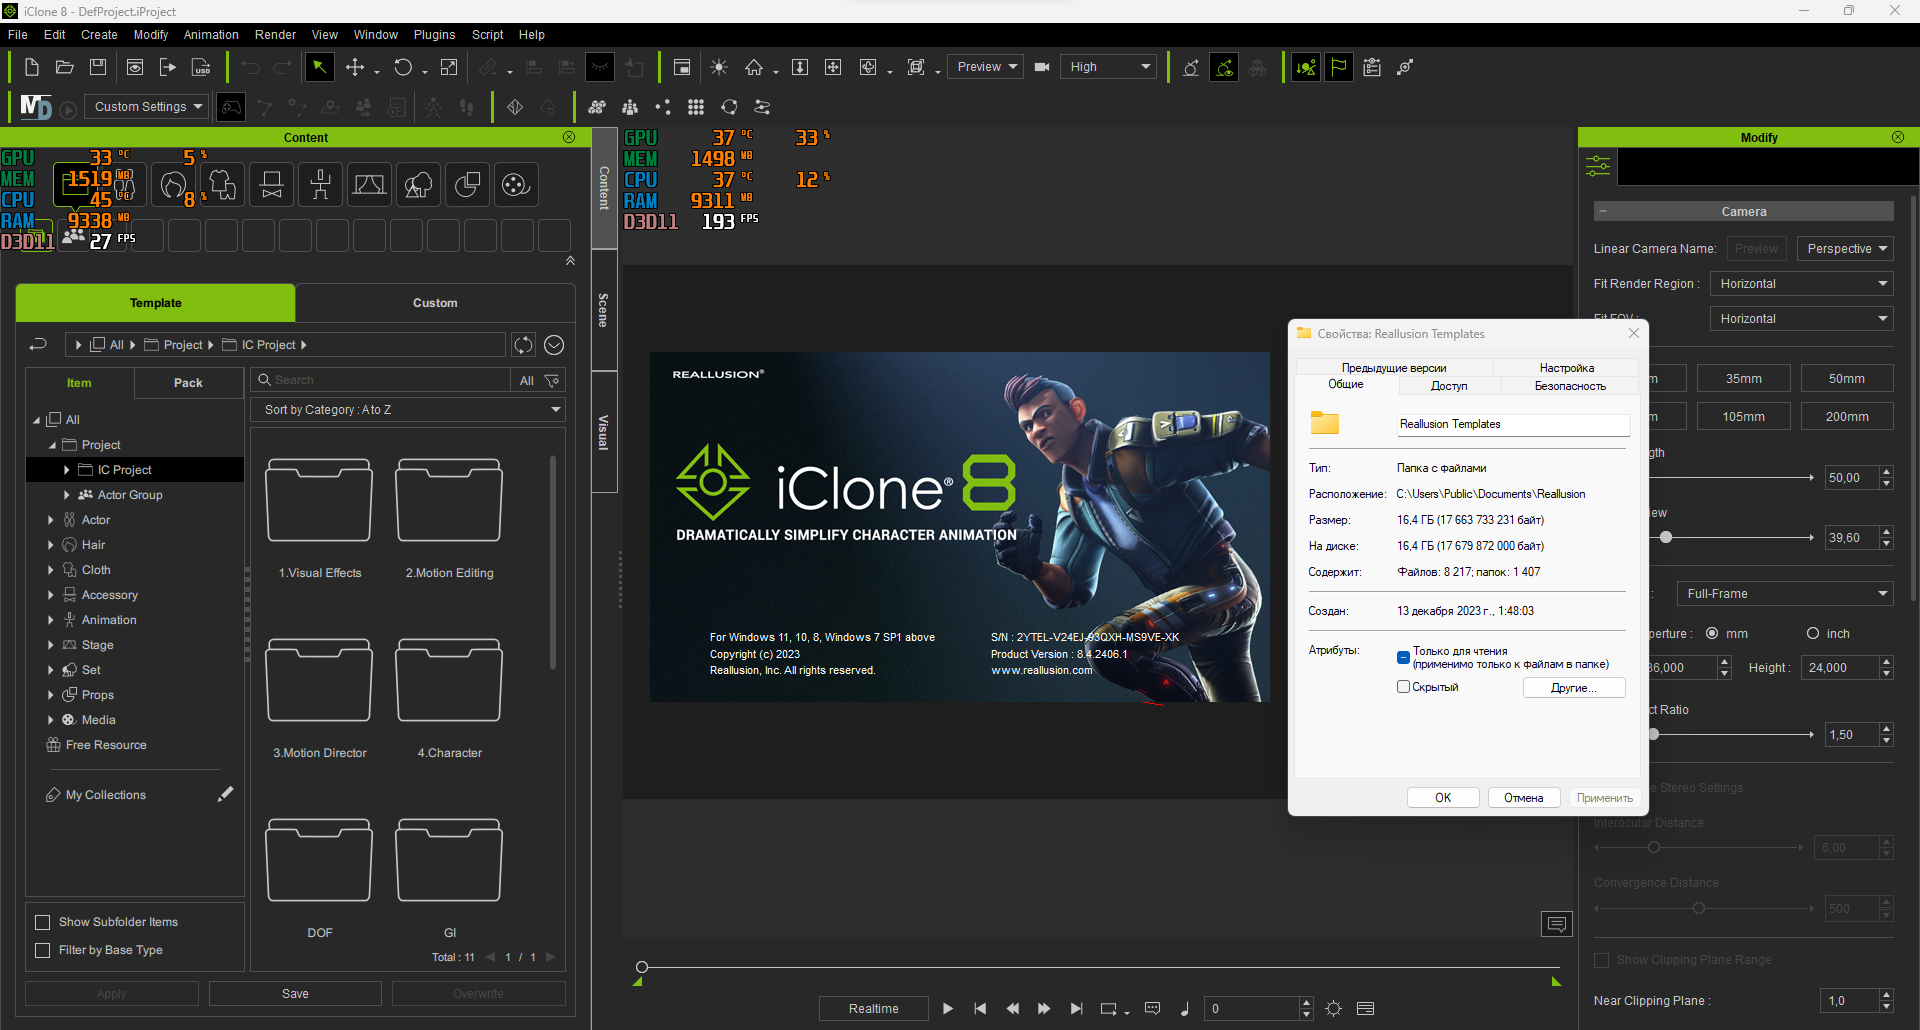Screen dimensions: 1920x1030
Task: Create a new project with the toolbar icon
Action: click(x=32, y=67)
